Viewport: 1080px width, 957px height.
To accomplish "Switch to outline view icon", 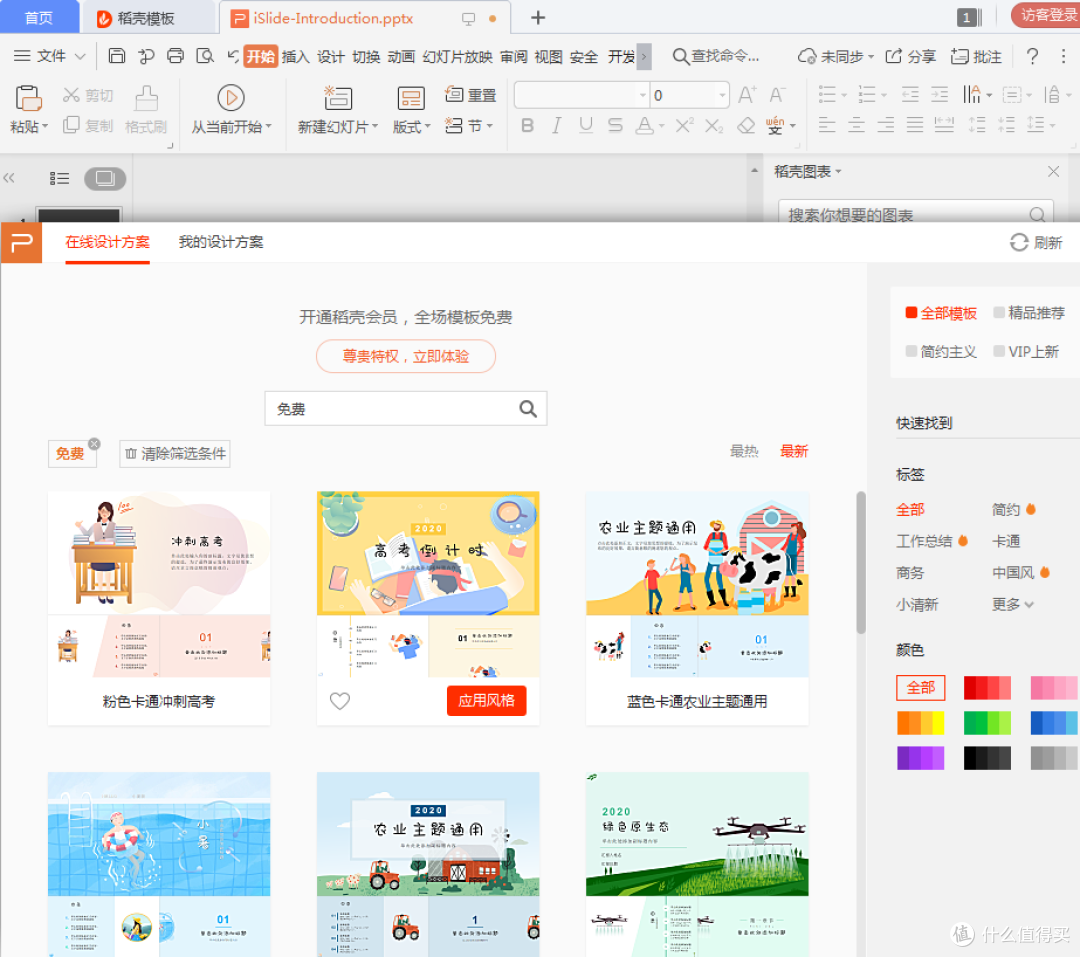I will [59, 179].
